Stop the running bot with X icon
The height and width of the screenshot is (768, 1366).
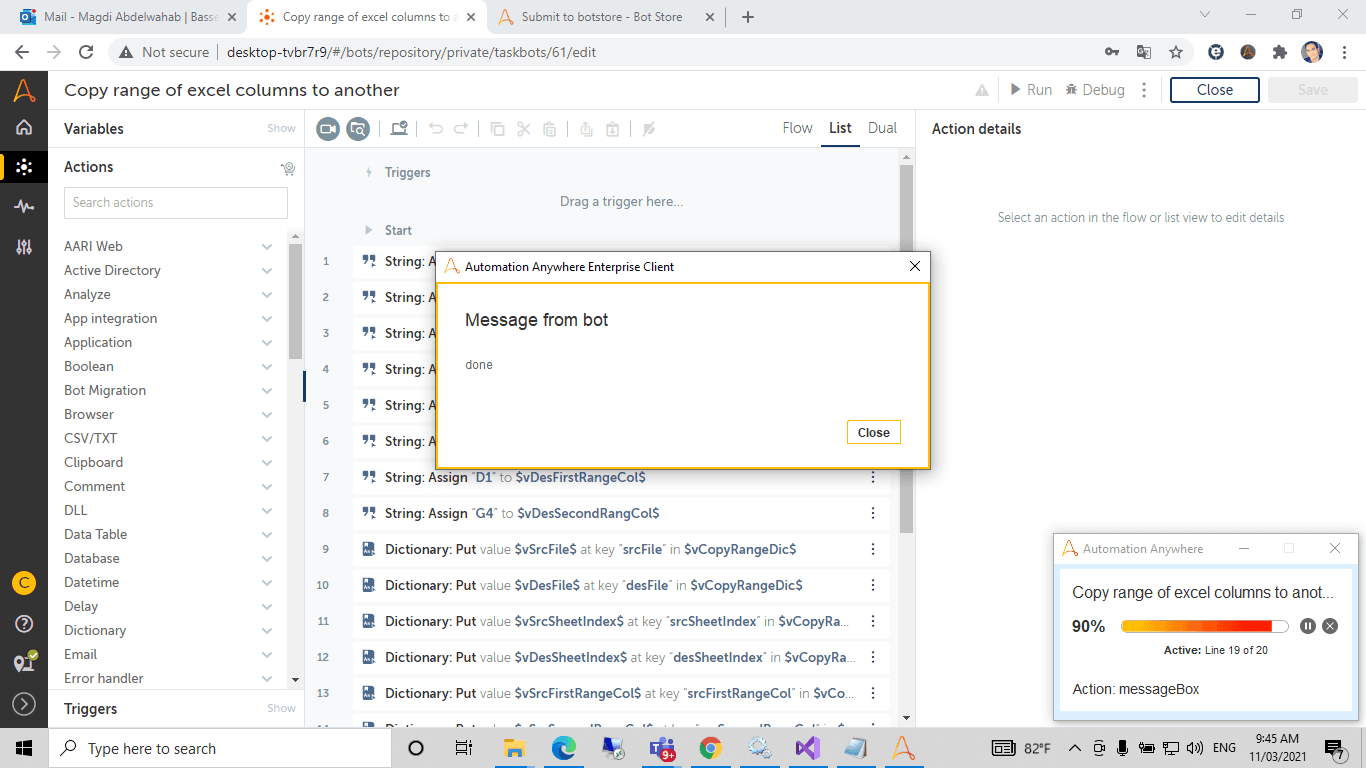tap(1330, 626)
